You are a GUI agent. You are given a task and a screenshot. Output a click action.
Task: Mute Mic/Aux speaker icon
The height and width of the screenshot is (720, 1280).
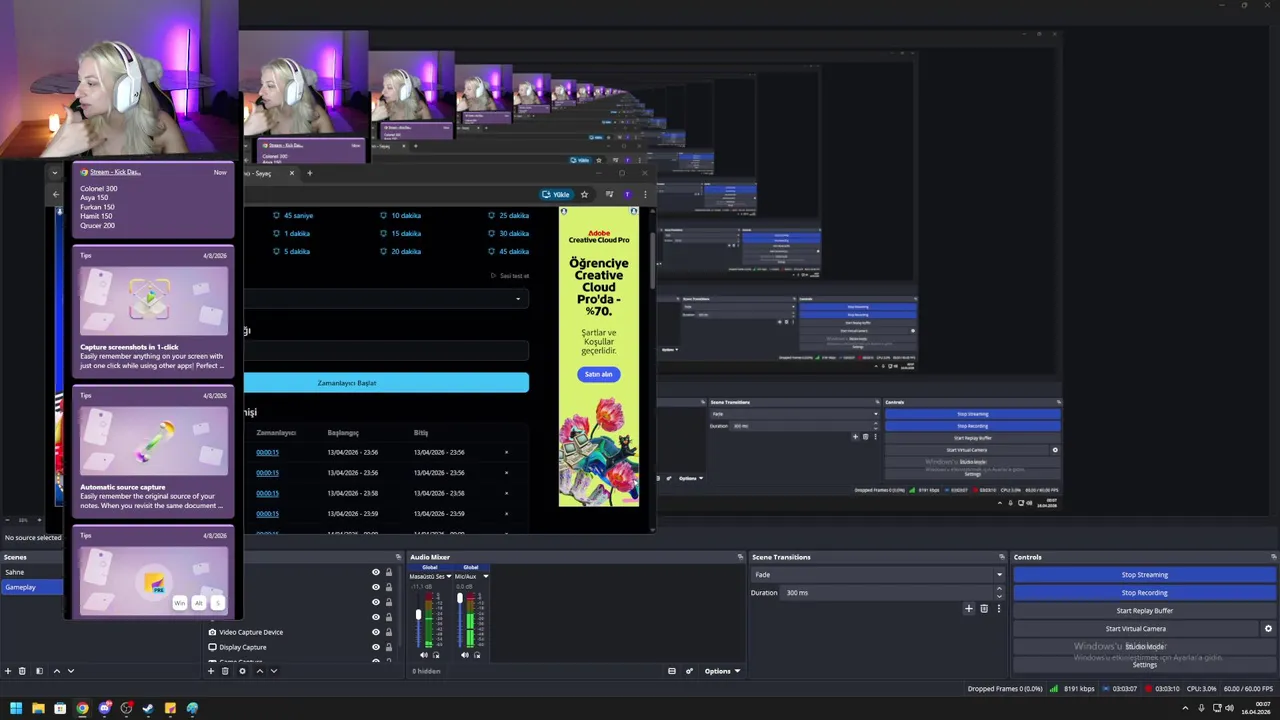pyautogui.click(x=465, y=655)
